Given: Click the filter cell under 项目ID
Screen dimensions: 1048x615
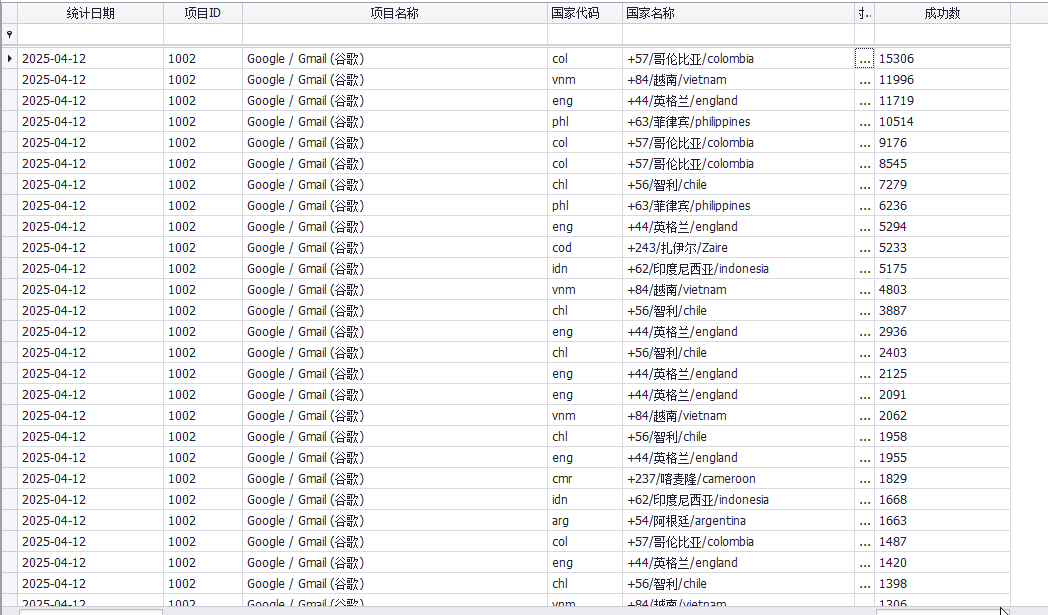Looking at the screenshot, I should 203,34.
